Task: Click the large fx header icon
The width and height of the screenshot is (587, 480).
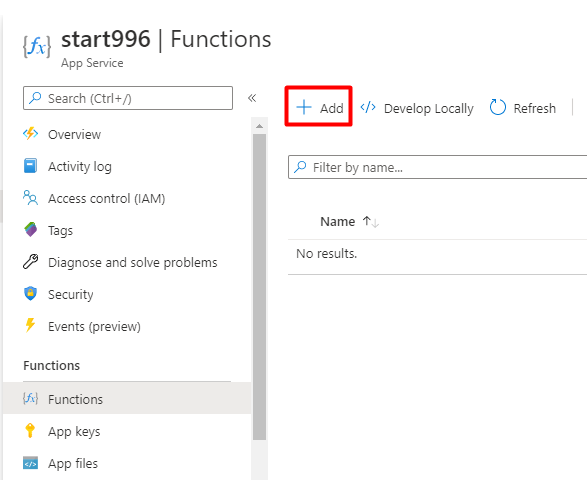Action: point(37,46)
